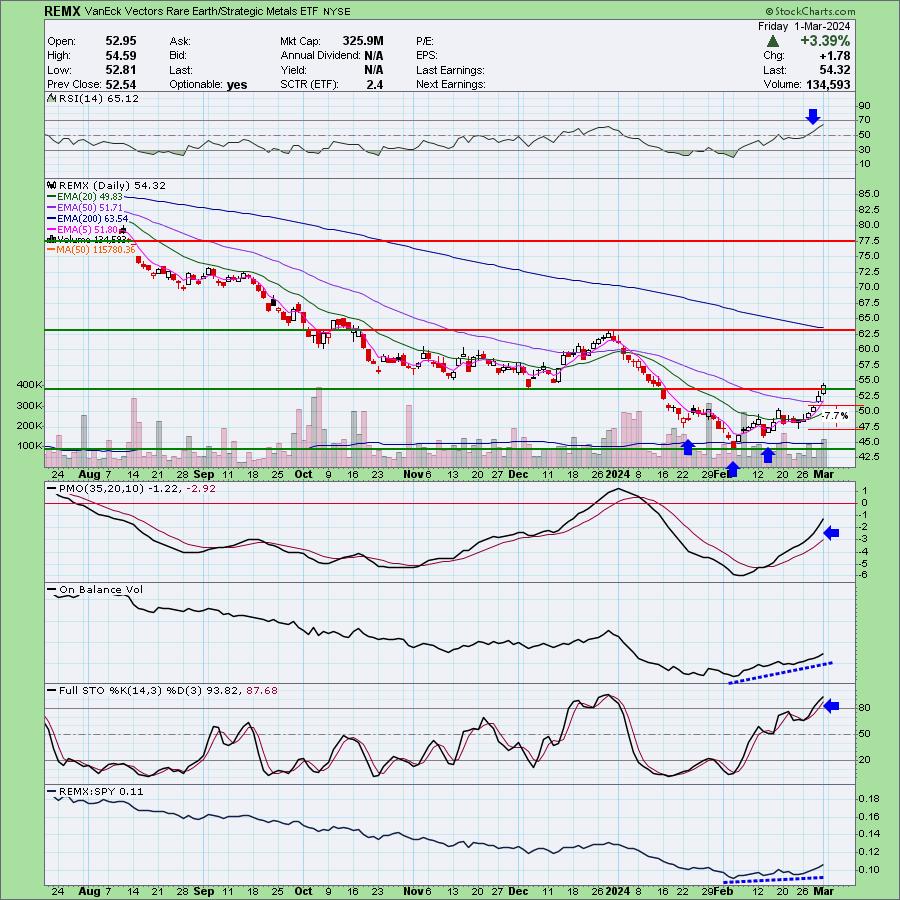The width and height of the screenshot is (900, 900).
Task: Click the RSI 70 axis label
Action: click(864, 120)
